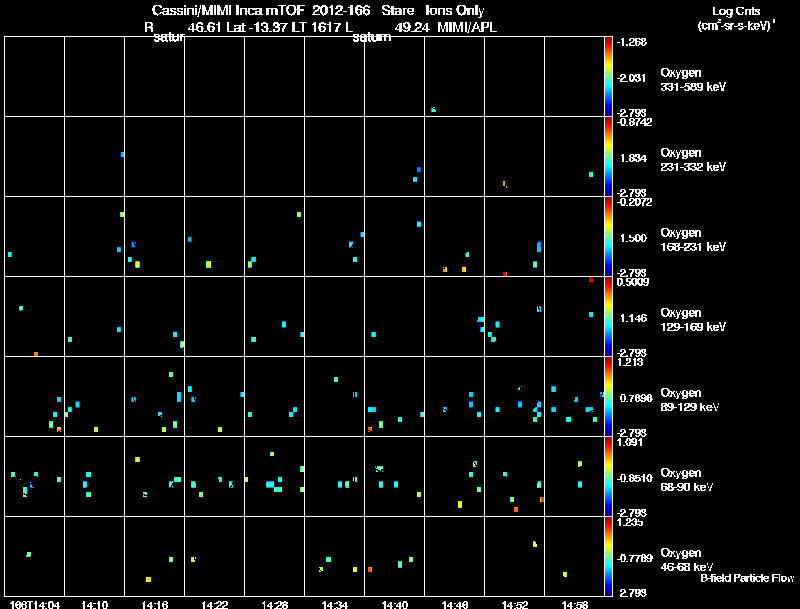Click the 14:28 time axis tick label
This screenshot has width=800, height=609.
[274, 605]
